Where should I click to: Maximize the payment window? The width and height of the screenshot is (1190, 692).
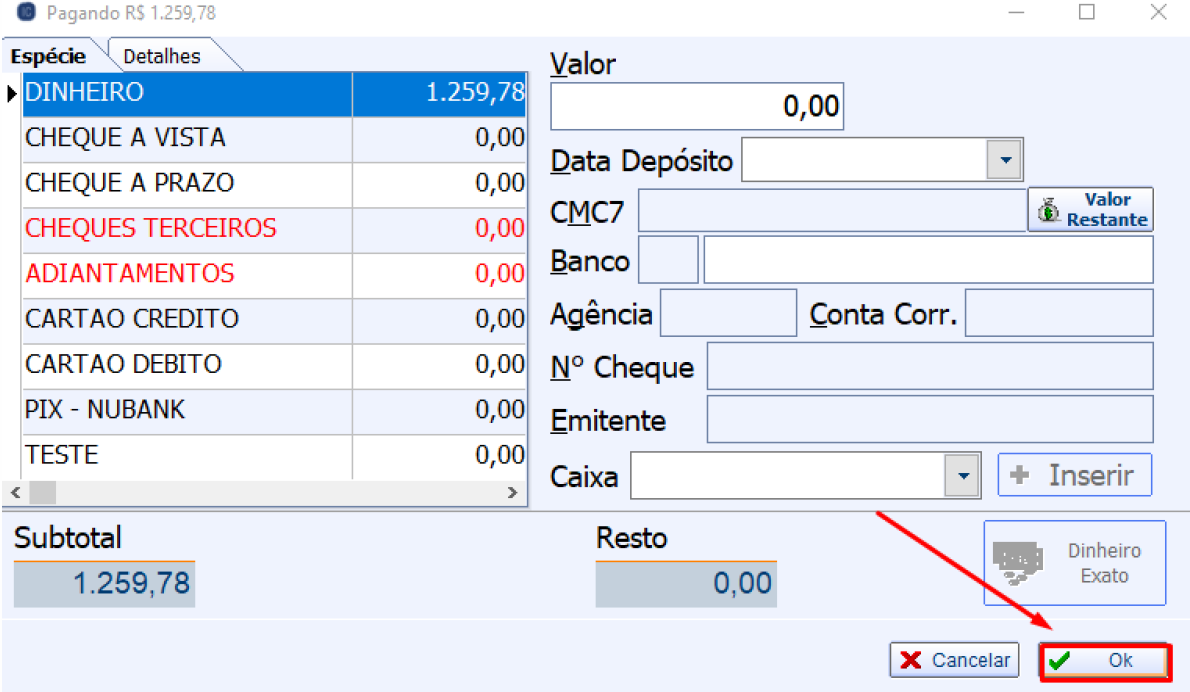coord(1086,13)
